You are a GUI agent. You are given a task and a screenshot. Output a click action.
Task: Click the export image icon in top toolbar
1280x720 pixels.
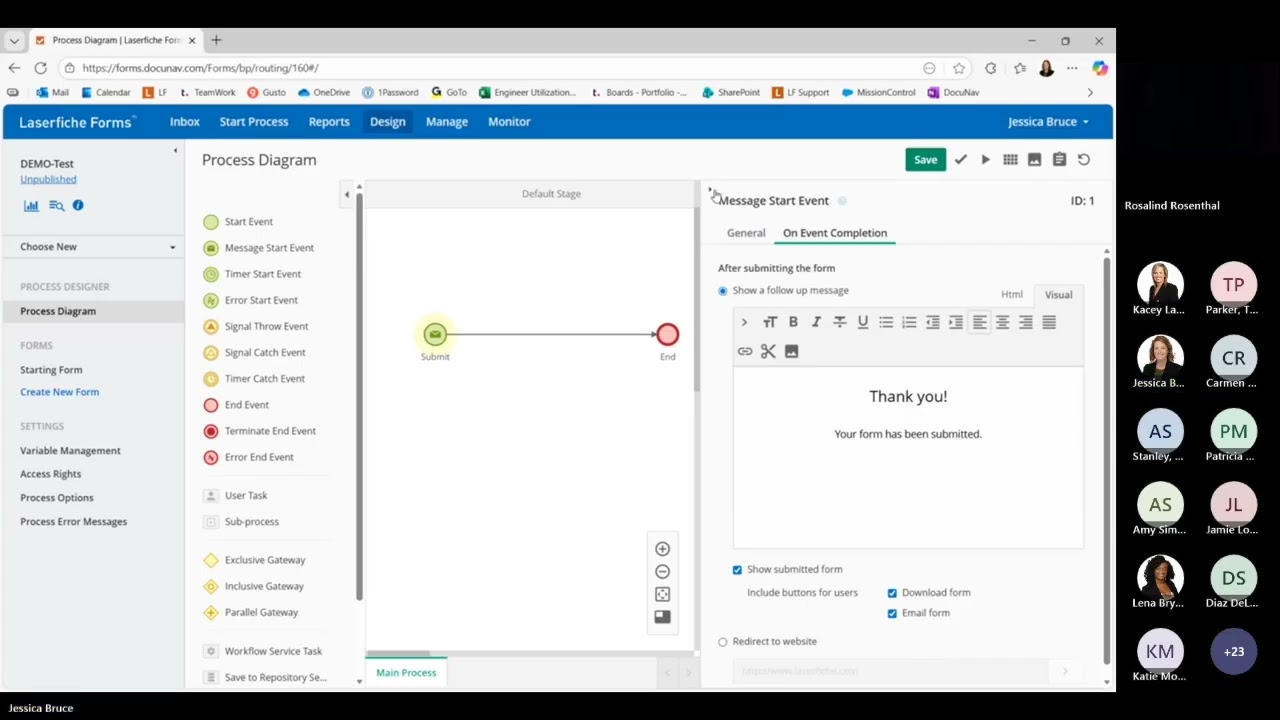coord(1034,160)
